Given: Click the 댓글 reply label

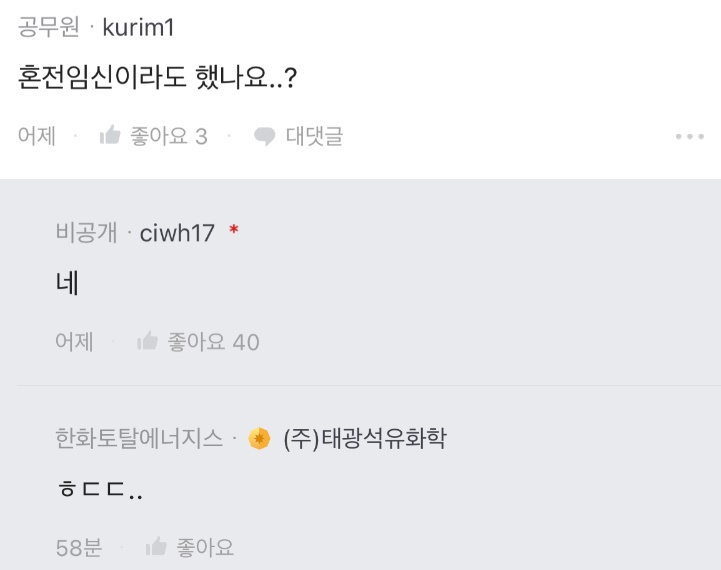Looking at the screenshot, I should click(314, 136).
